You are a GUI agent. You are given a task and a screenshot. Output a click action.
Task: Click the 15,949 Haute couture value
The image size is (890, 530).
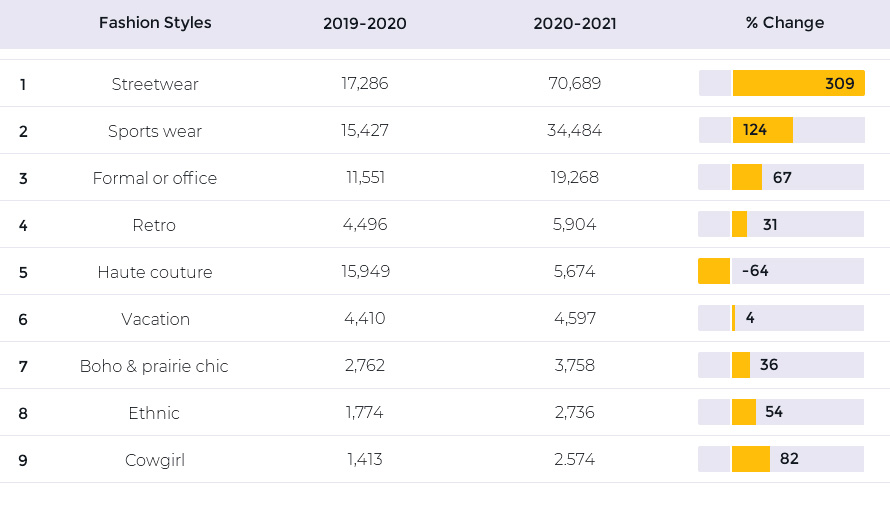(366, 271)
